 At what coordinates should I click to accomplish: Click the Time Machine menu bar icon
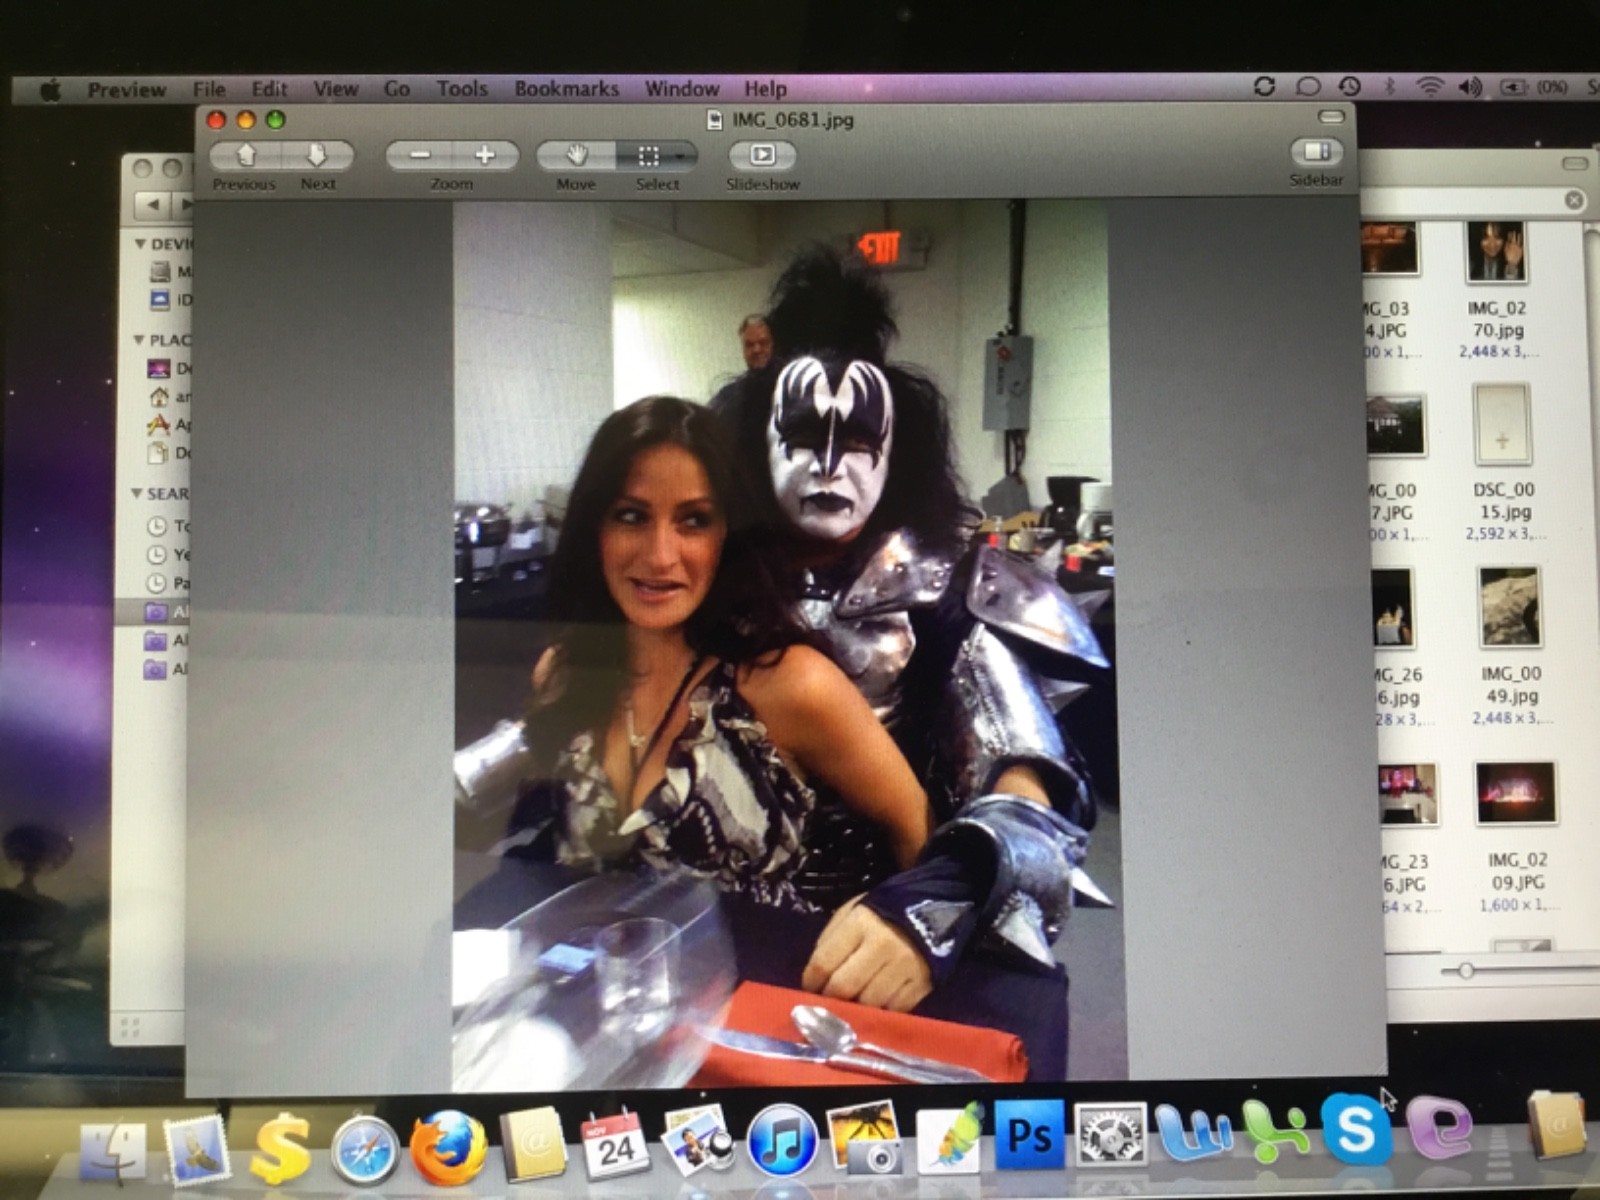point(1349,87)
